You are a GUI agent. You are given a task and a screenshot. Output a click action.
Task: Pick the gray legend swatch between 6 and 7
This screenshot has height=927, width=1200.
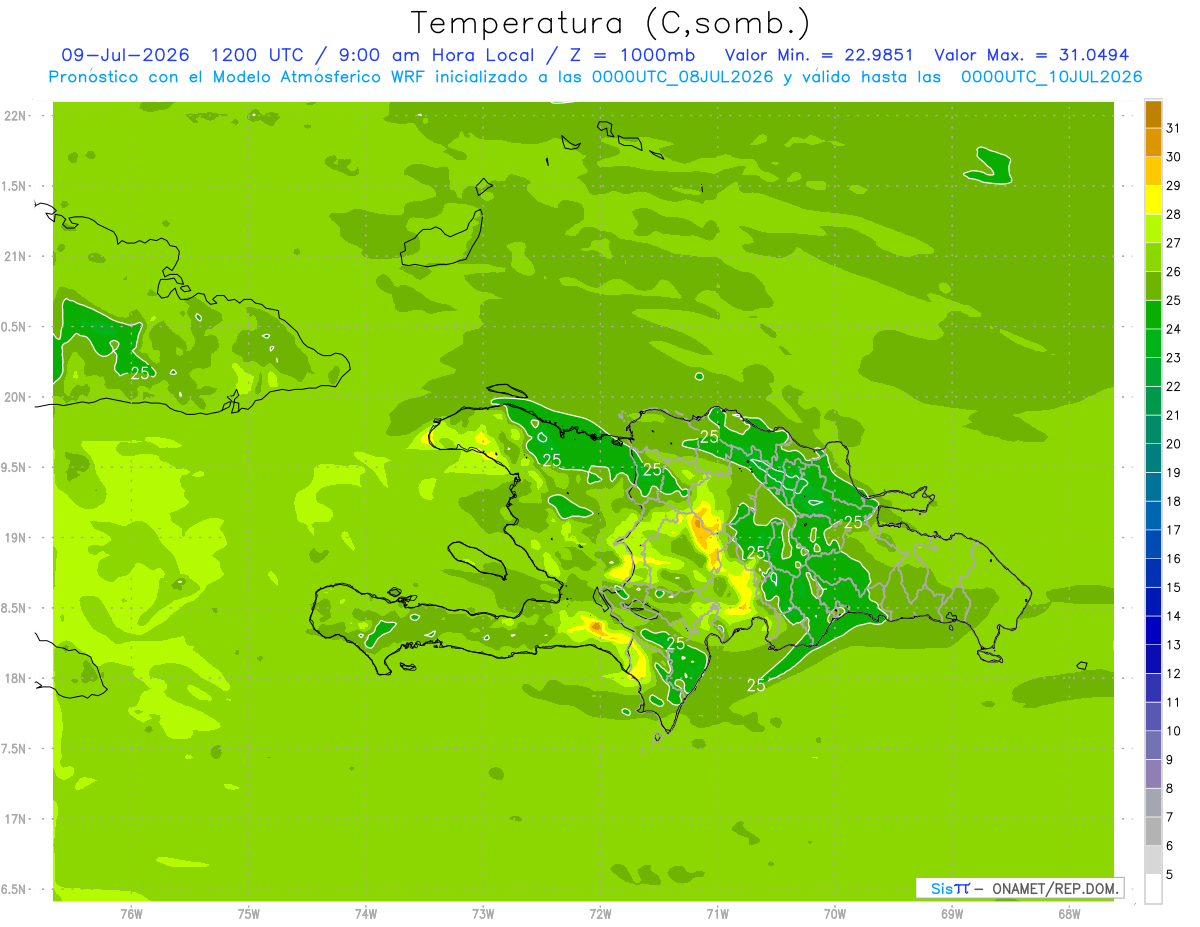(x=1153, y=831)
